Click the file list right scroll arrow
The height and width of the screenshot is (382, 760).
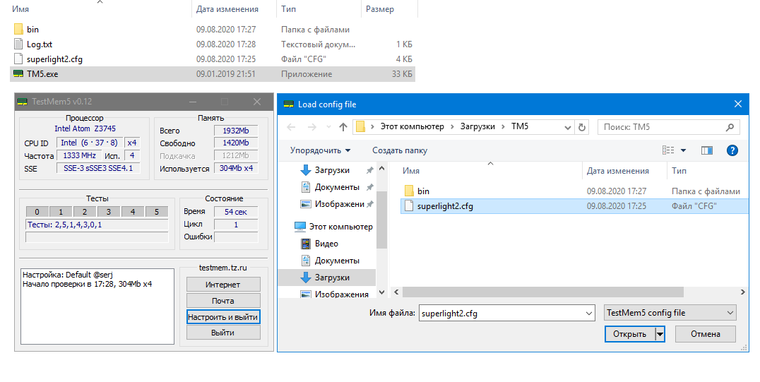point(743,292)
